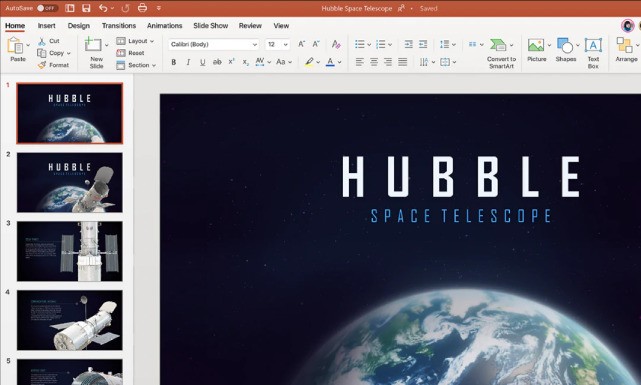The image size is (641, 385).
Task: Open the Review tab
Action: click(x=250, y=25)
